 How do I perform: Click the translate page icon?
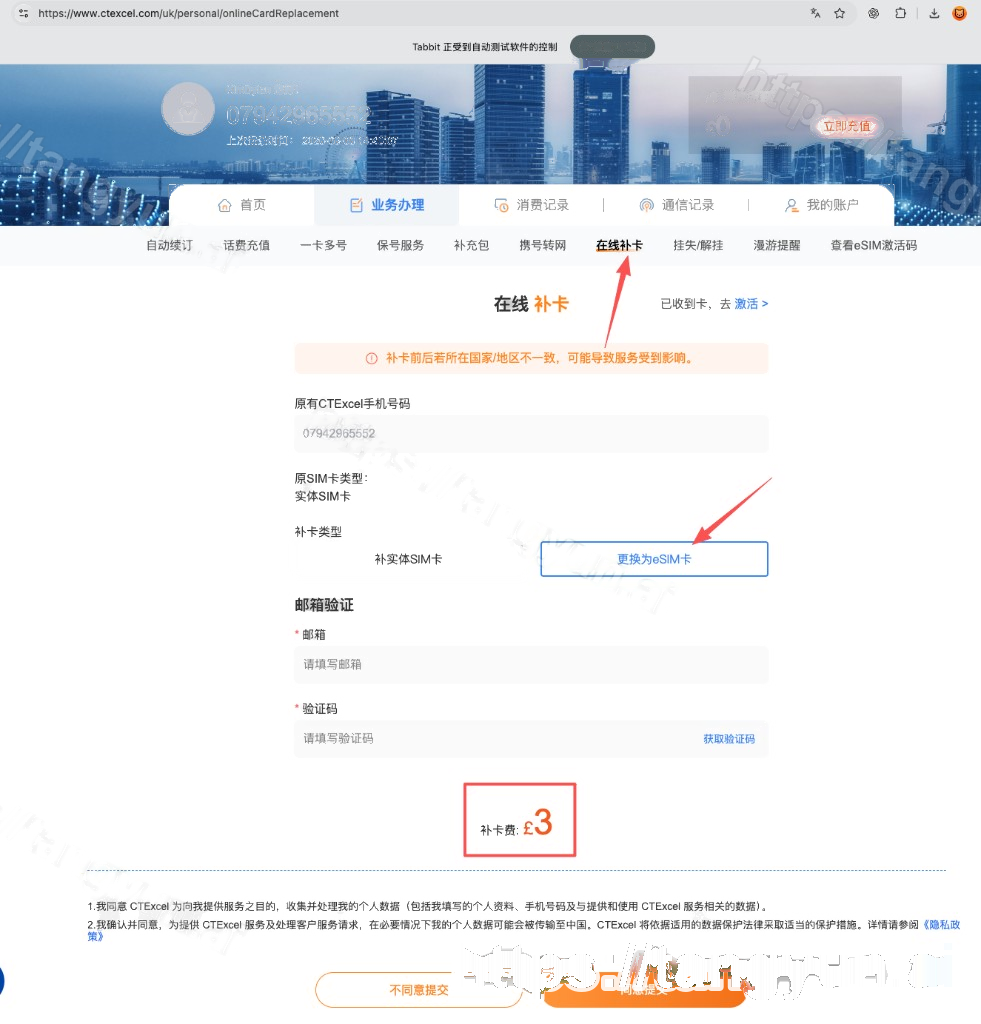(815, 13)
